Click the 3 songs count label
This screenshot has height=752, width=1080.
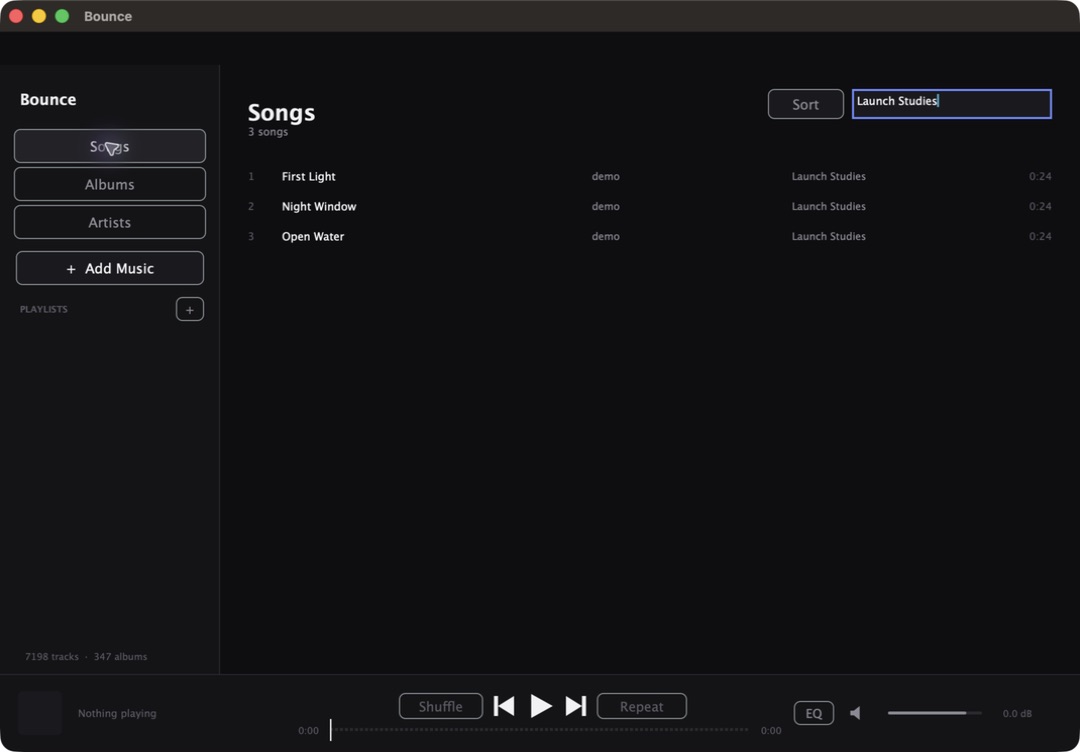(268, 132)
